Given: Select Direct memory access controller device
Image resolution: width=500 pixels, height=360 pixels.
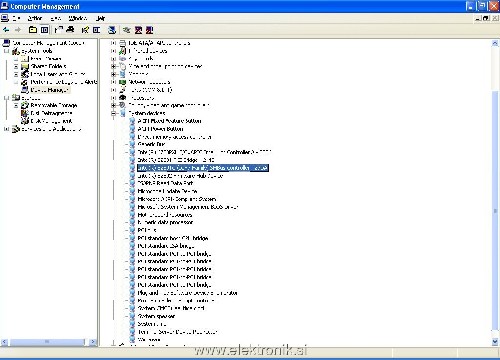Looking at the screenshot, I should 175,137.
